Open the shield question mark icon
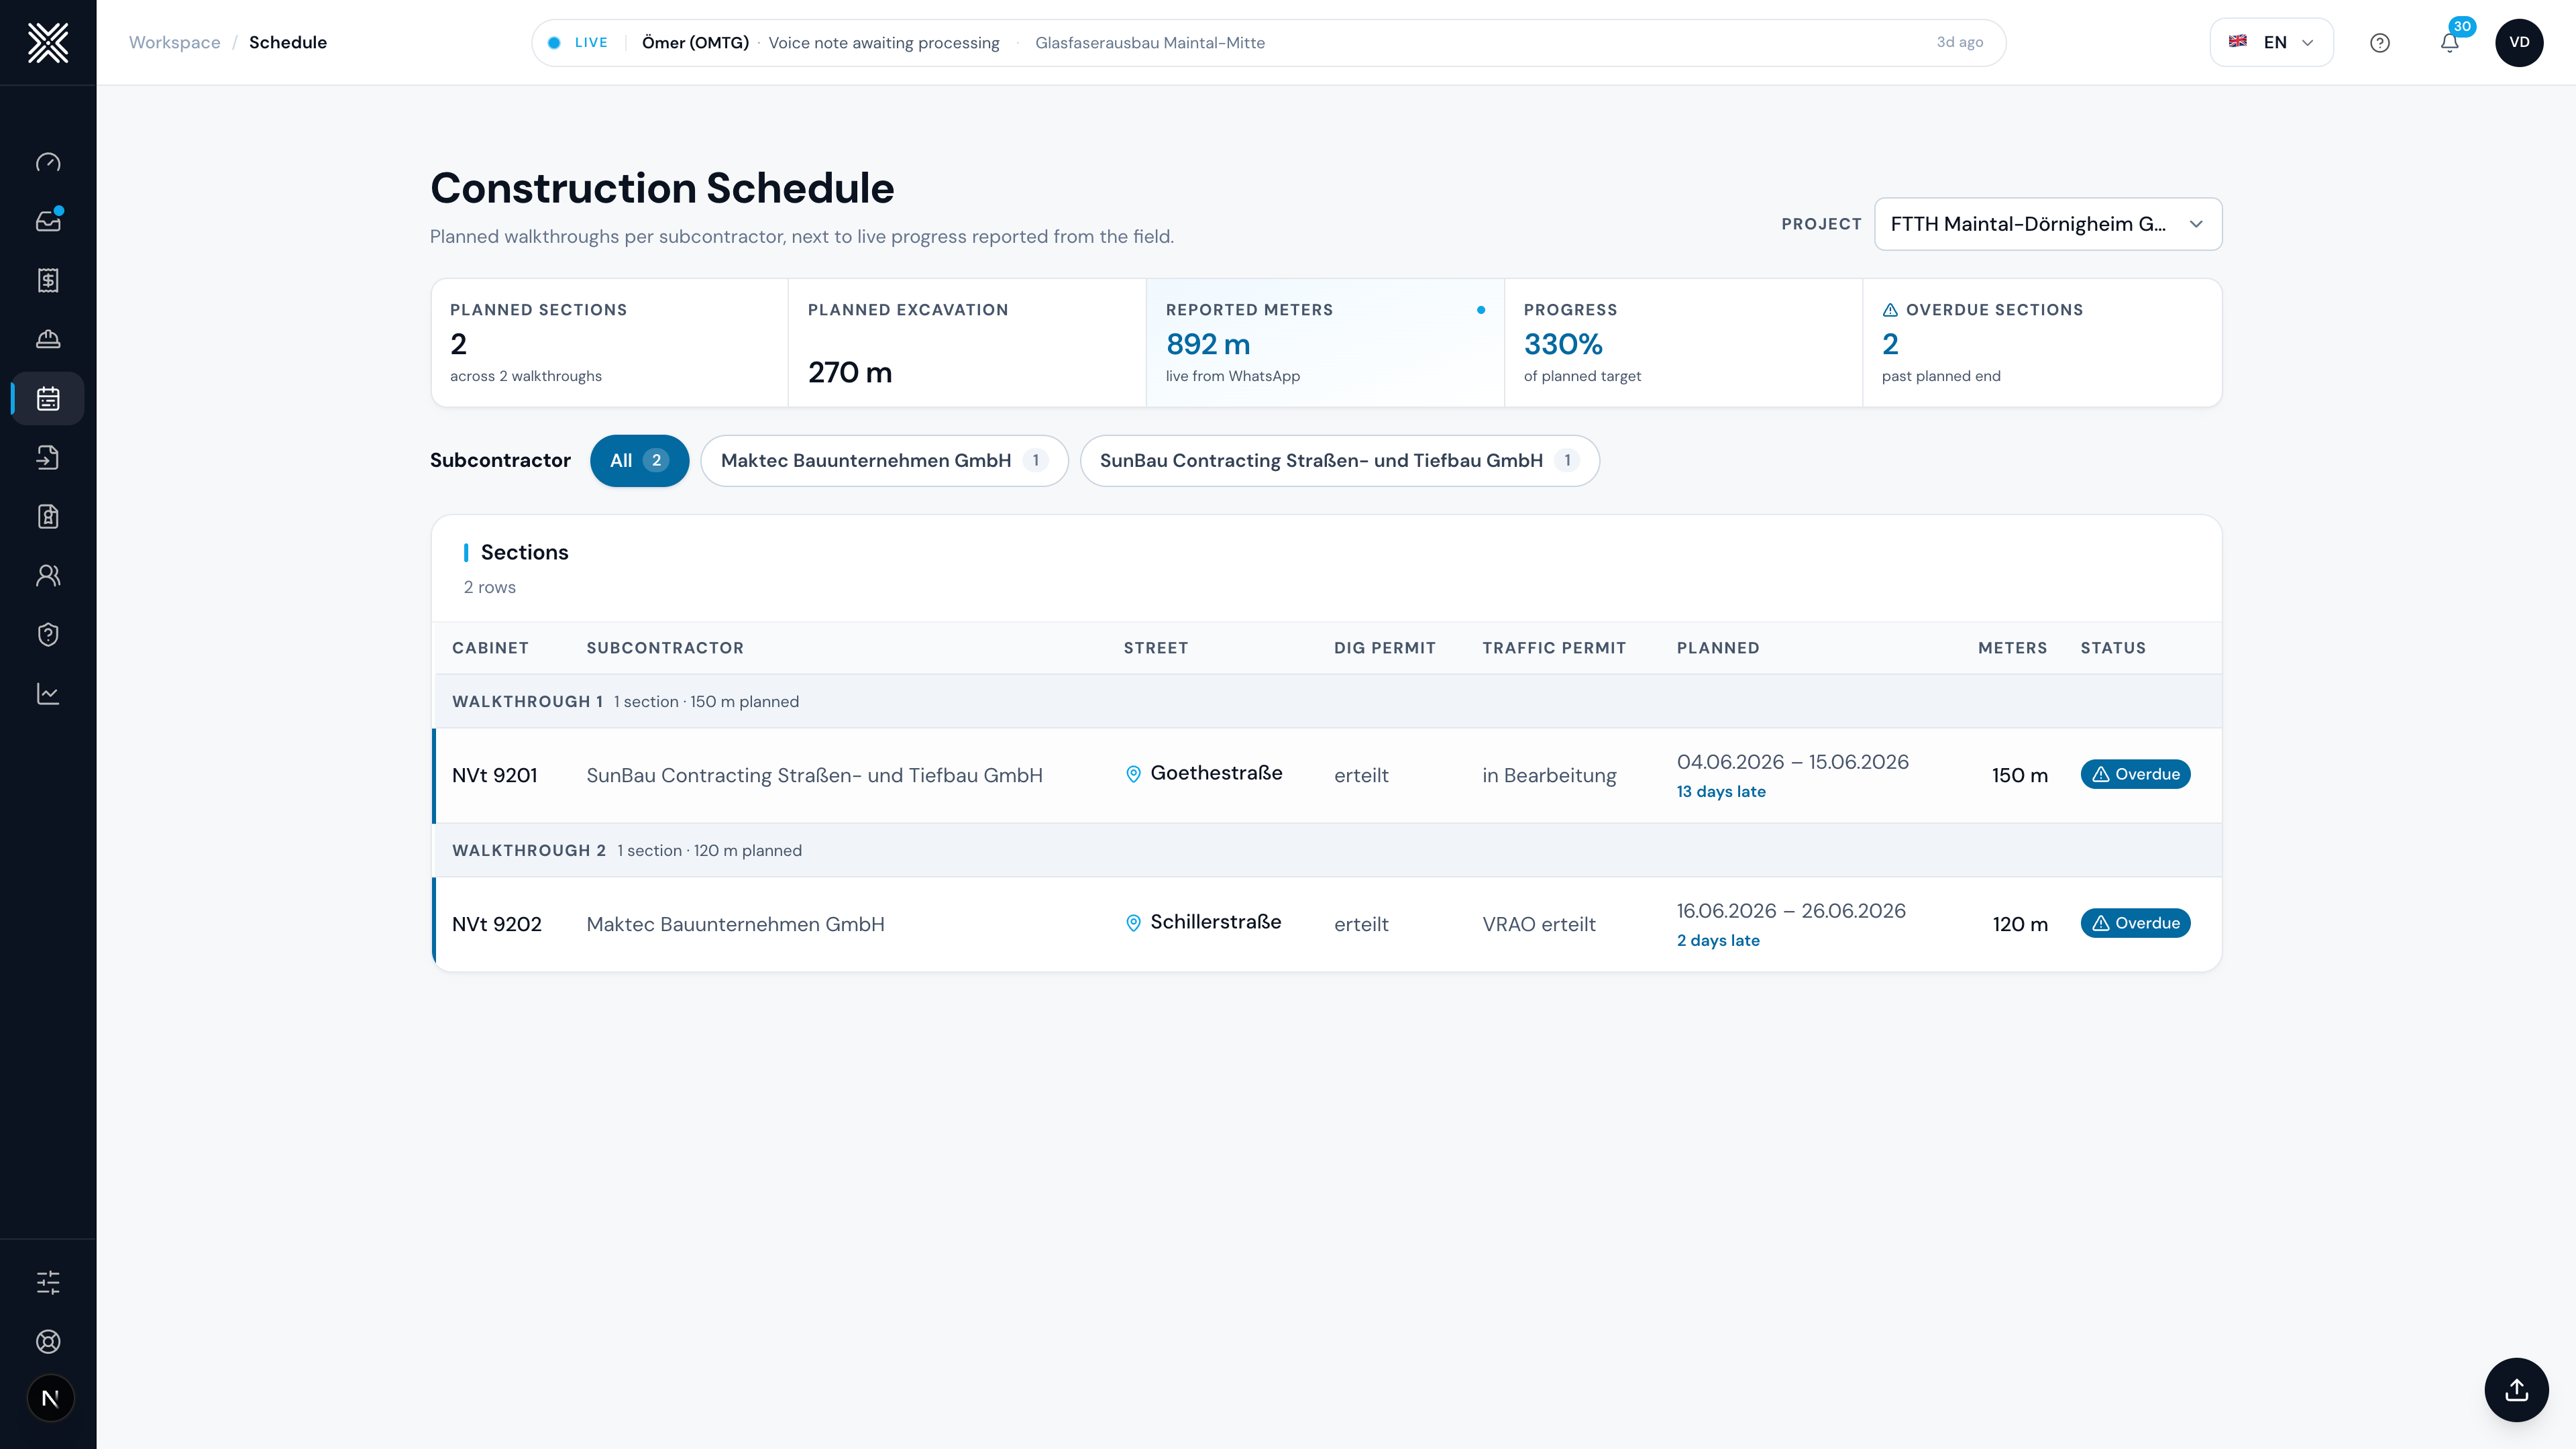The width and height of the screenshot is (2576, 1449). (48, 634)
